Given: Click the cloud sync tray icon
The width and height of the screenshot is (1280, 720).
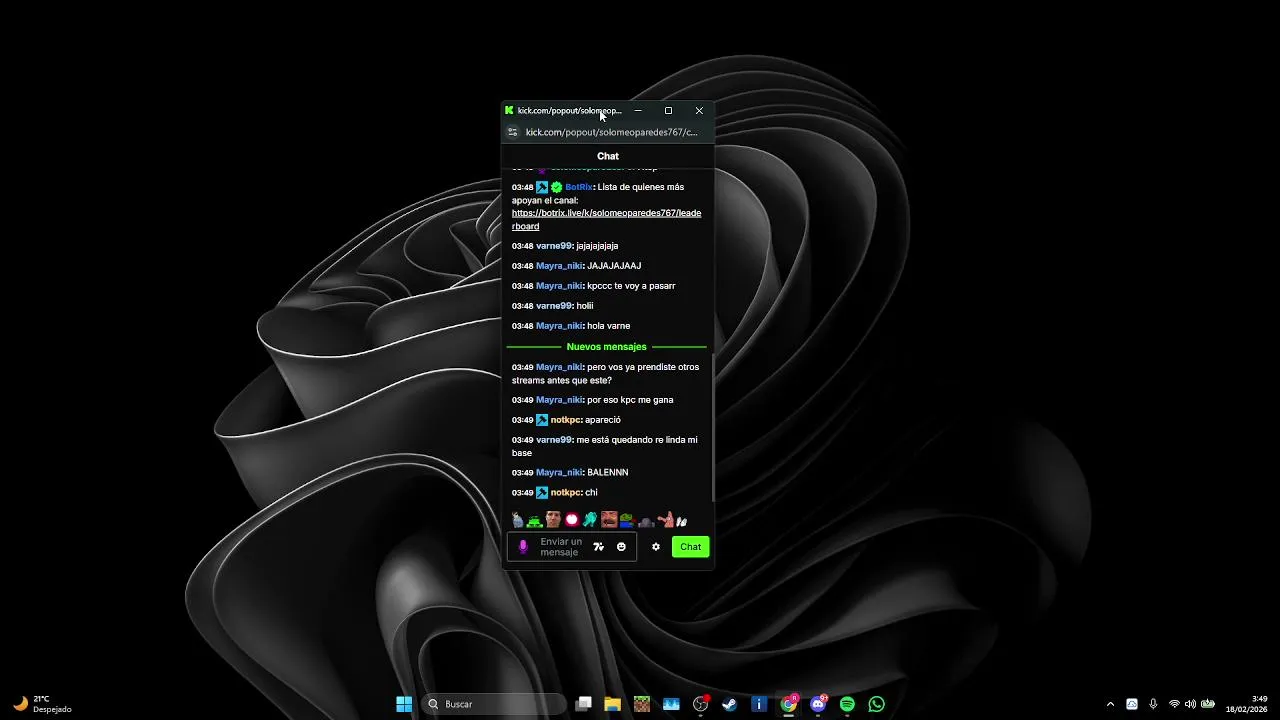Looking at the screenshot, I should click(x=1132, y=704).
